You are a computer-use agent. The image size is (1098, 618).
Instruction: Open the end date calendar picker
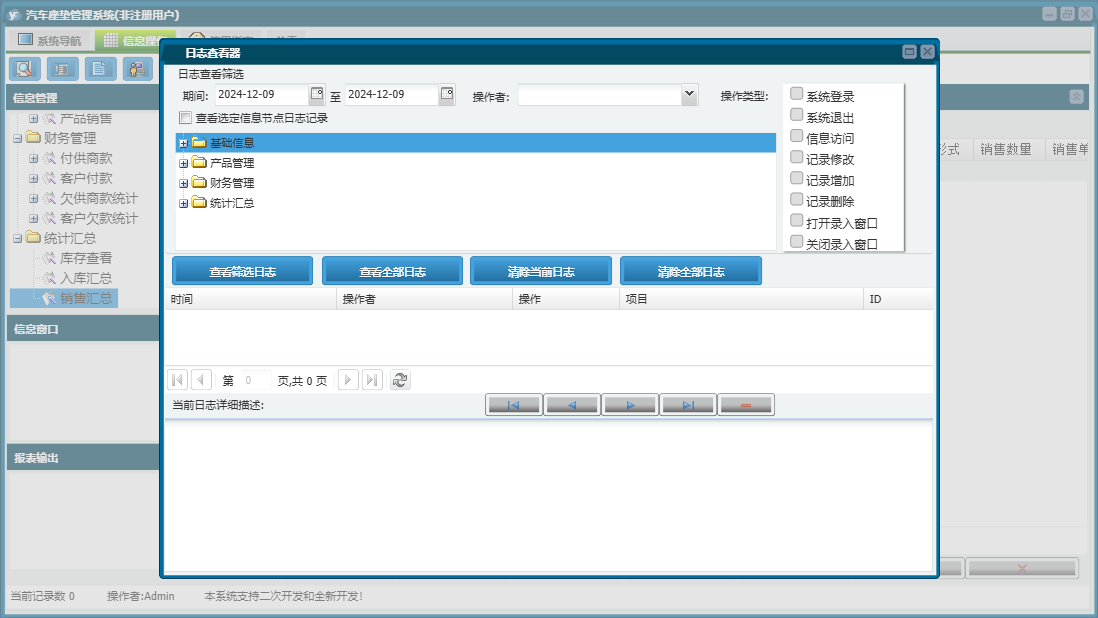click(x=447, y=94)
